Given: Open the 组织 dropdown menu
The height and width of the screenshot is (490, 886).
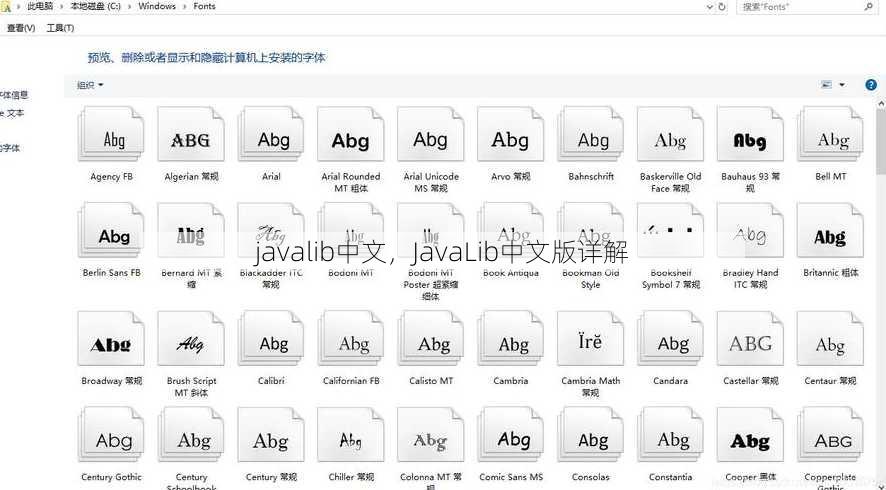Looking at the screenshot, I should tap(90, 85).
